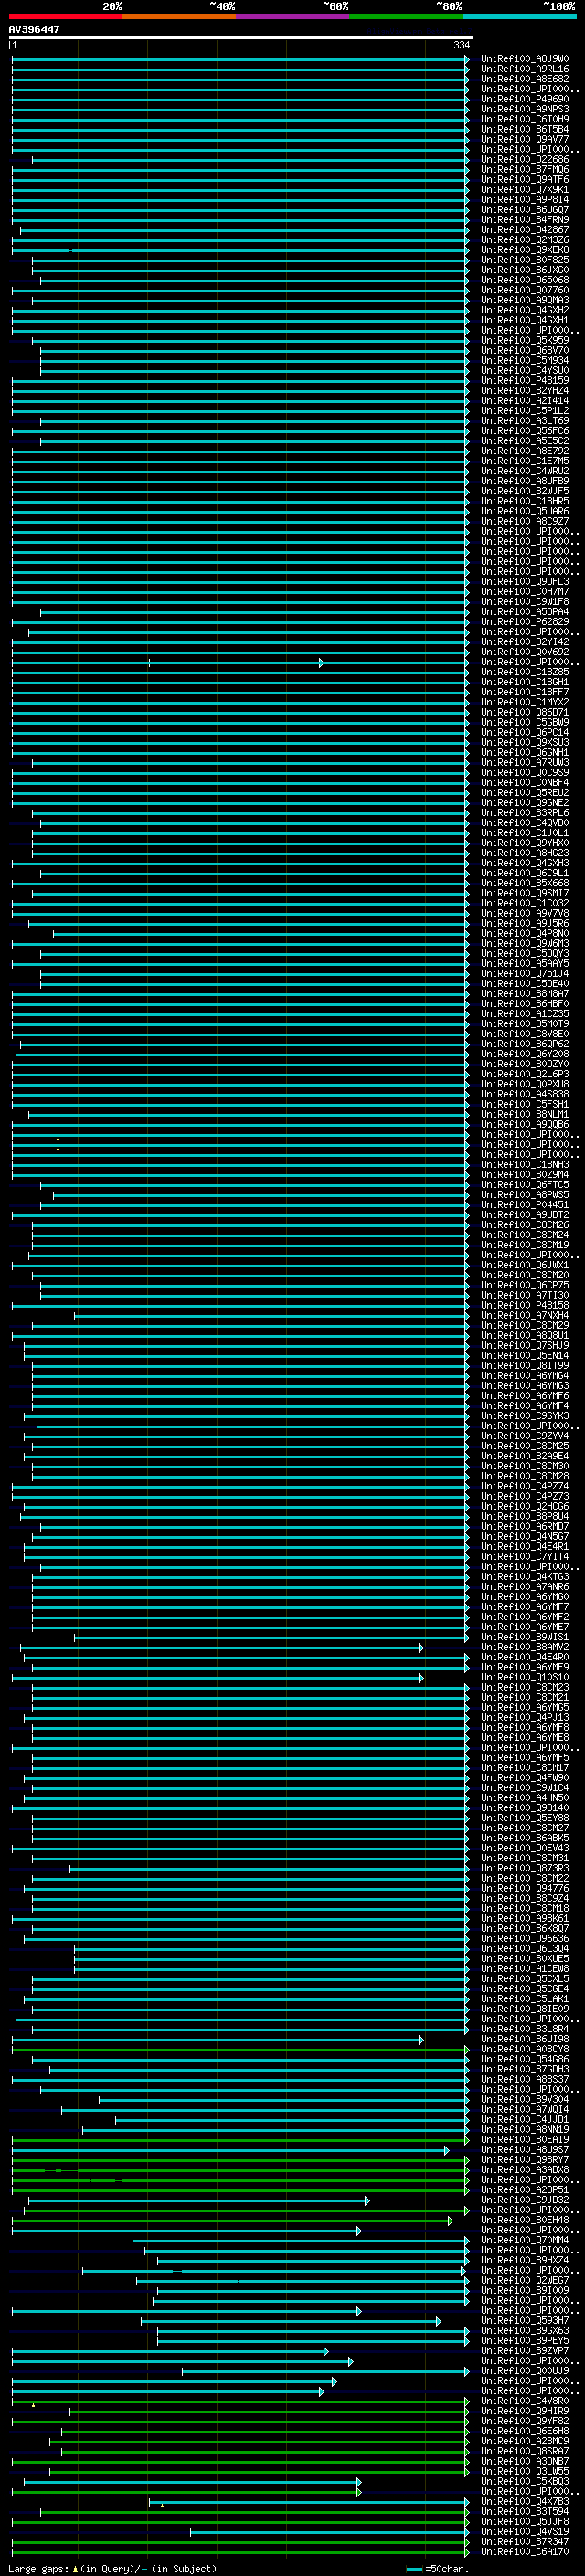585x2576 pixels.
Task: Select hit label UniRef100_P62829
Action: 525,622
